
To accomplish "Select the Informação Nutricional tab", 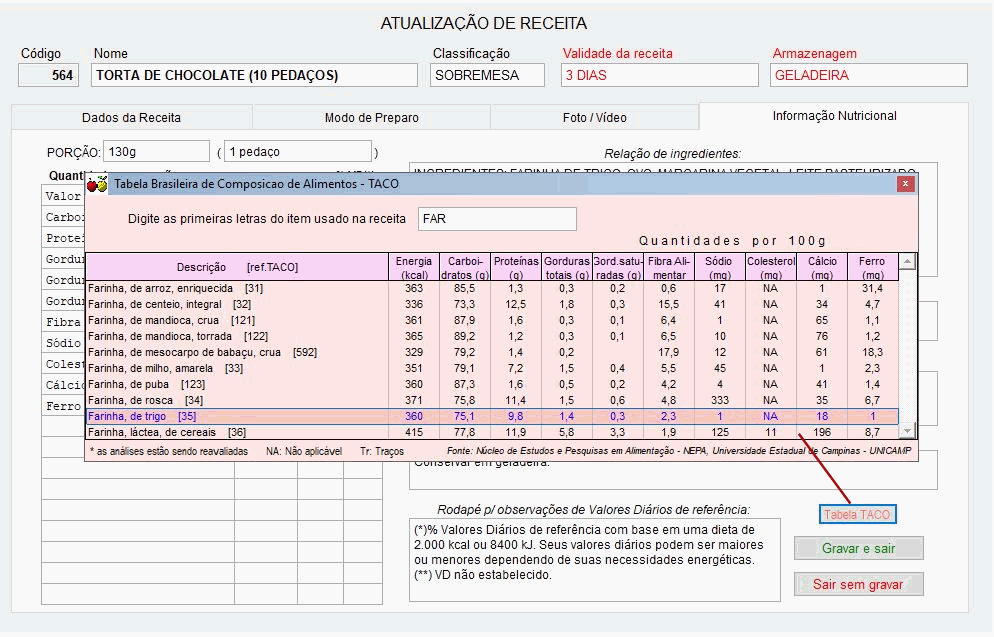I will [x=834, y=116].
